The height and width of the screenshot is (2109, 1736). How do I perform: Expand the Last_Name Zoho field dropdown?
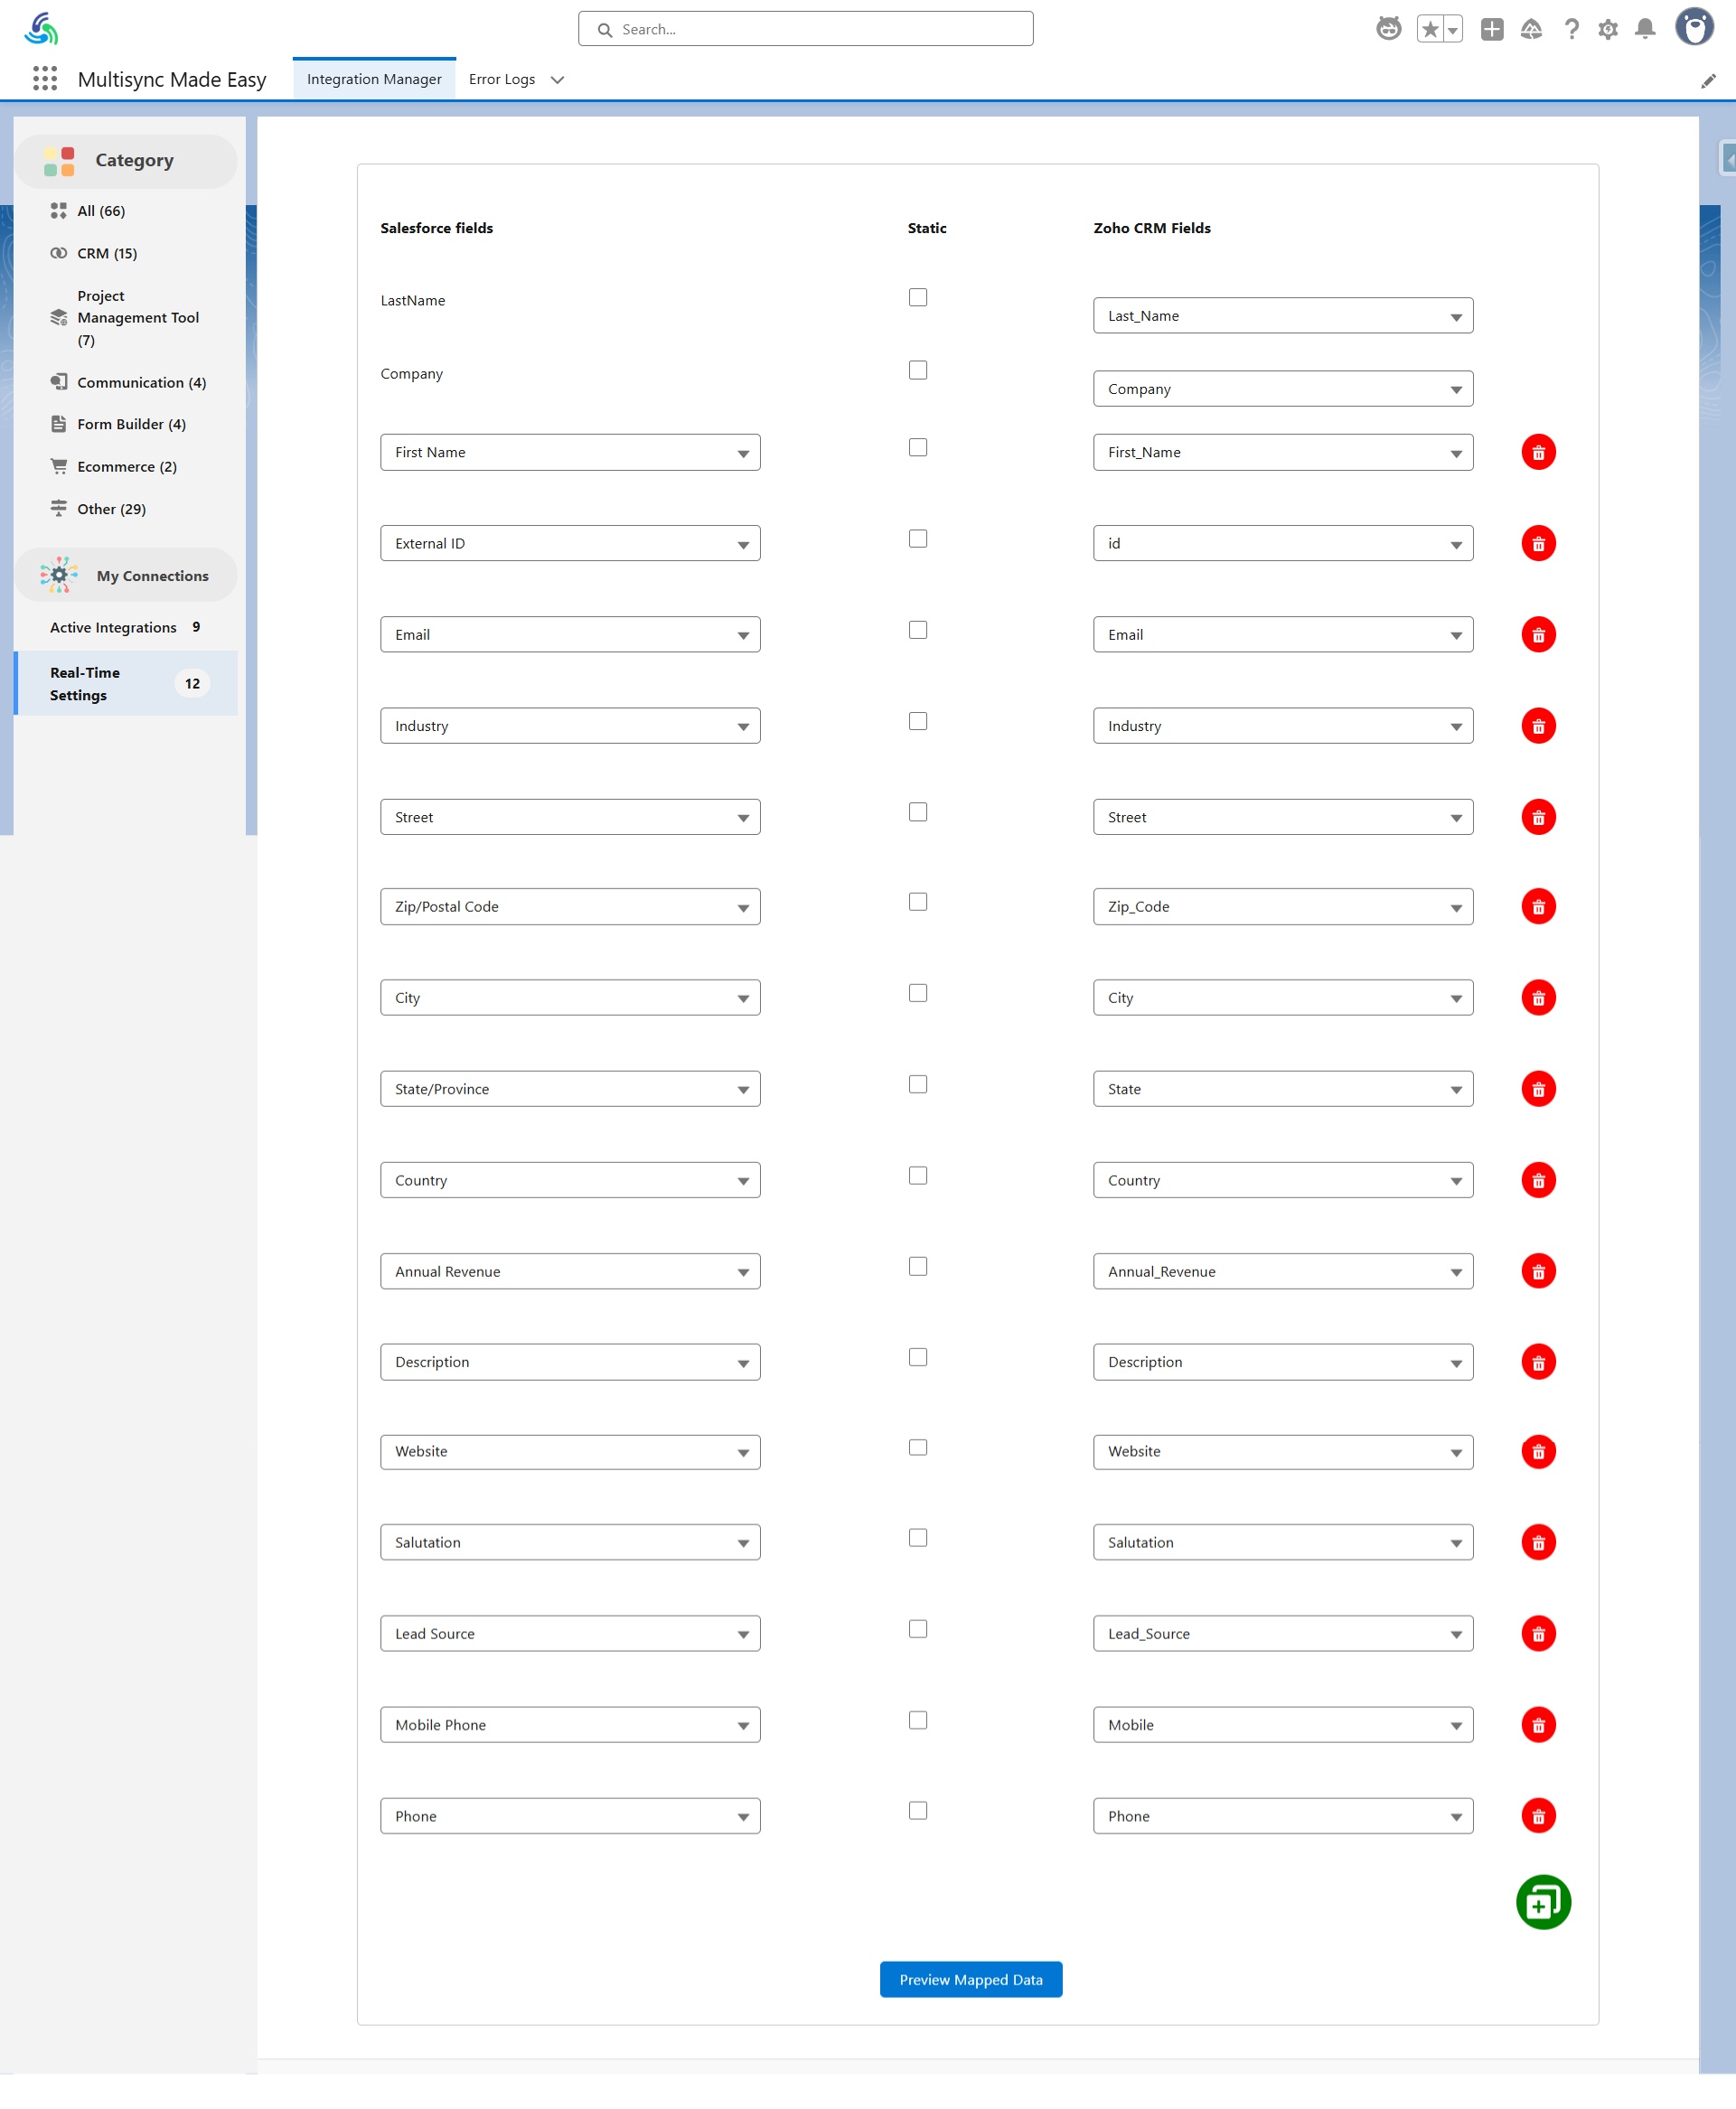[1282, 316]
